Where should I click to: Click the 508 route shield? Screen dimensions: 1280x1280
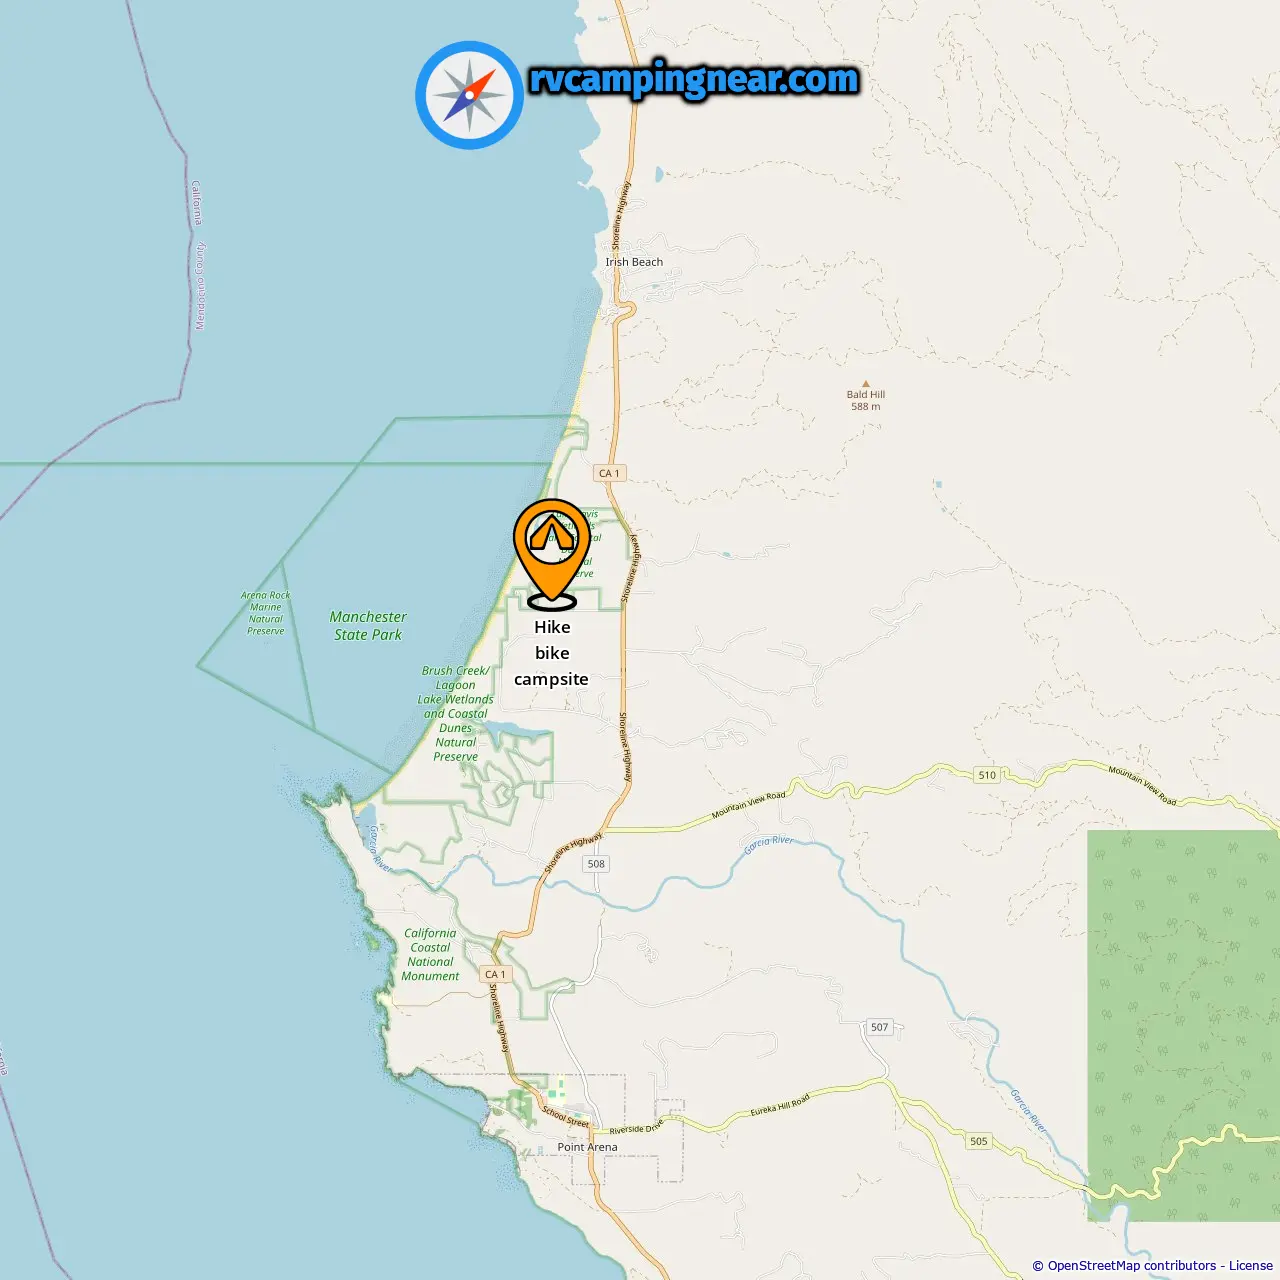pyautogui.click(x=596, y=864)
